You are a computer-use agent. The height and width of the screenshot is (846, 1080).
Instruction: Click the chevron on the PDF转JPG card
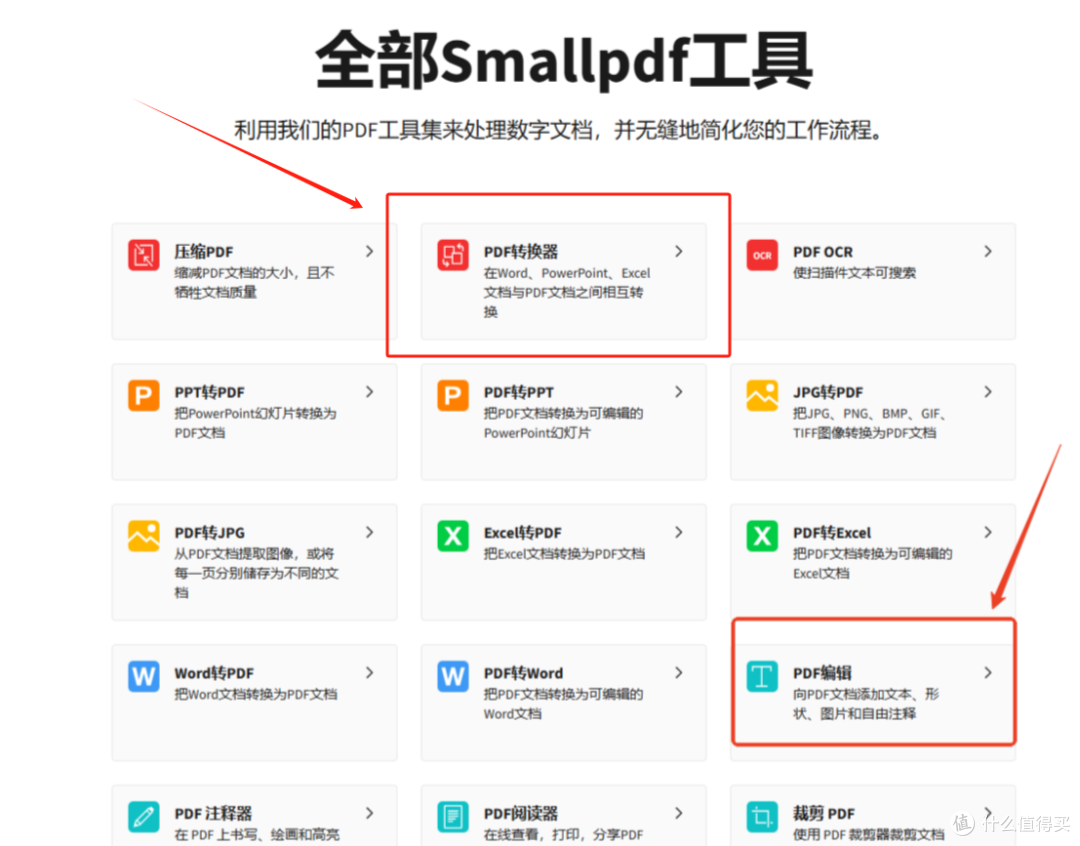[370, 533]
